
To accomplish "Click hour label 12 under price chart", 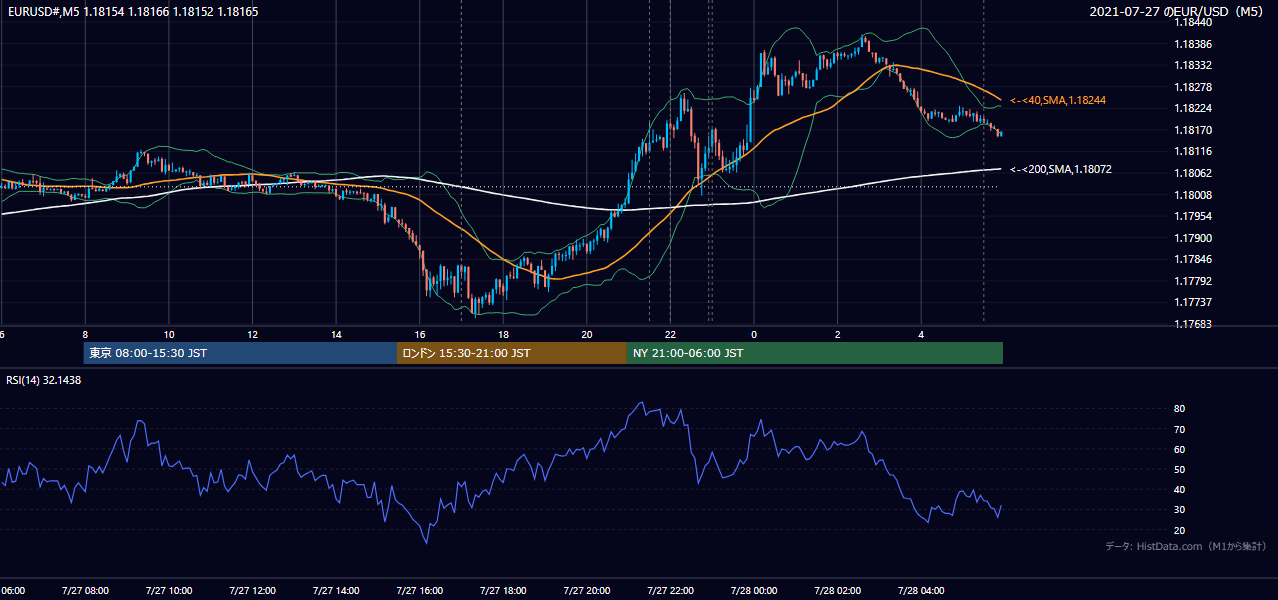I will point(252,334).
